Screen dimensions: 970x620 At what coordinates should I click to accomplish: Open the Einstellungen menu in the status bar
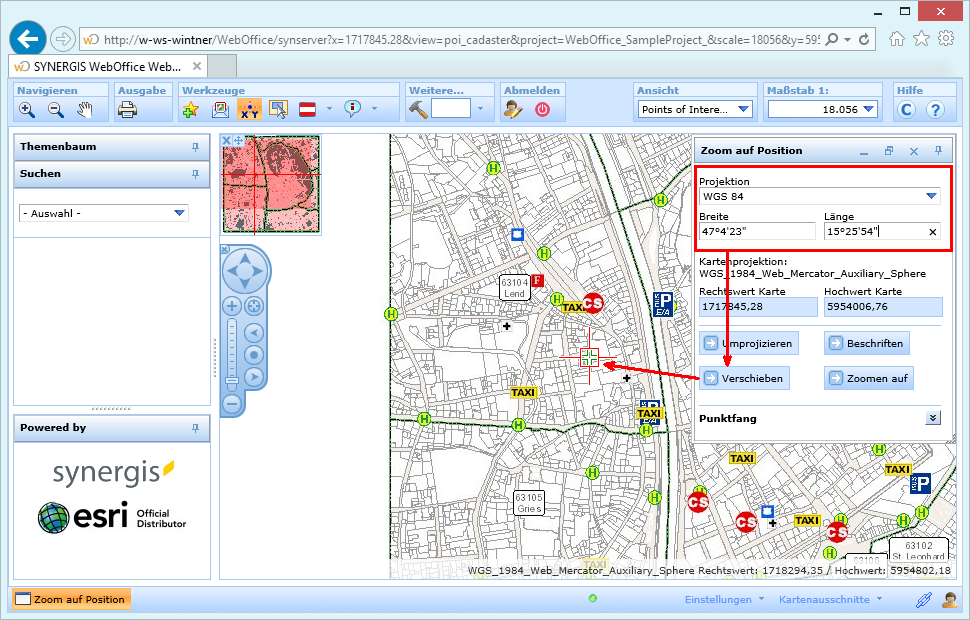(x=720, y=599)
